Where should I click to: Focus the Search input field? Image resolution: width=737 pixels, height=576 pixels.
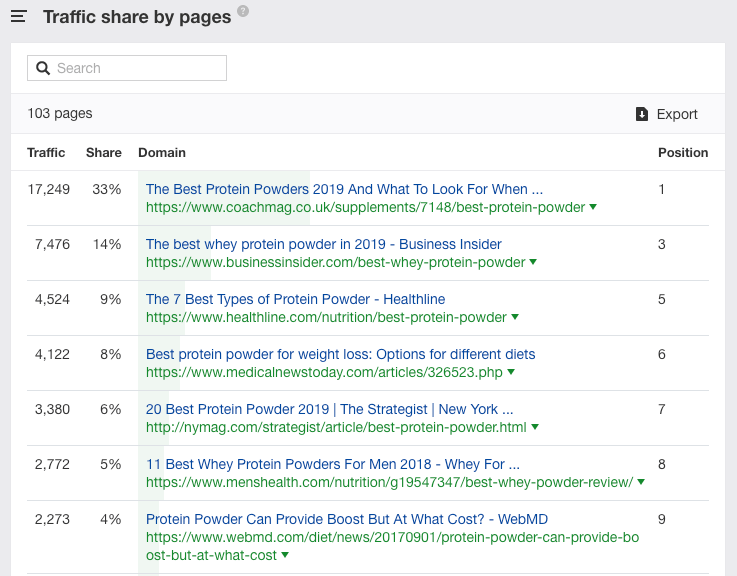click(127, 68)
